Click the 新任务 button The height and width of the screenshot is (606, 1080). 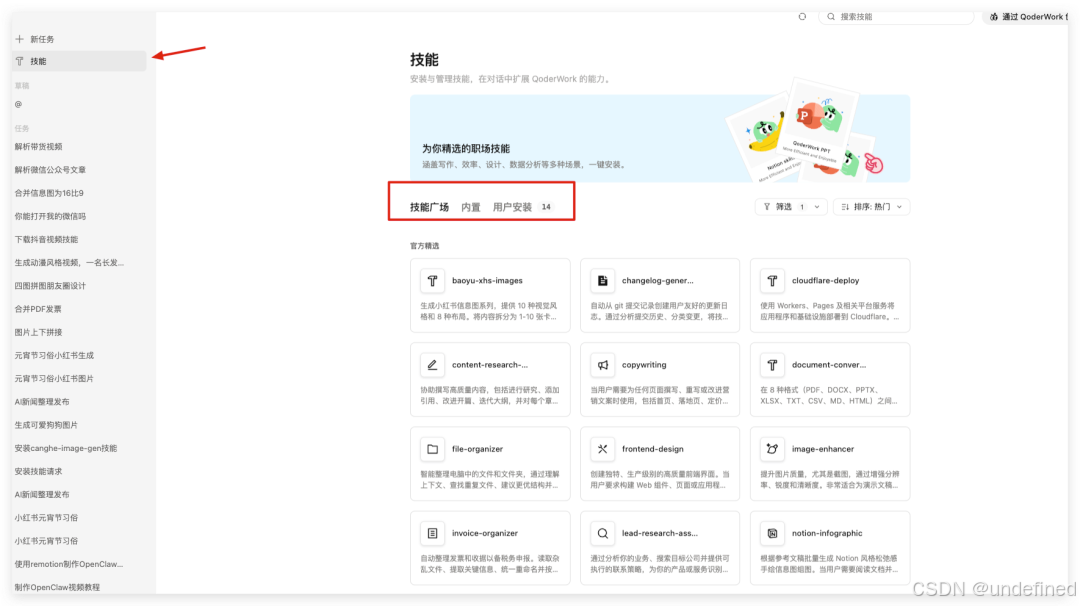(40, 38)
